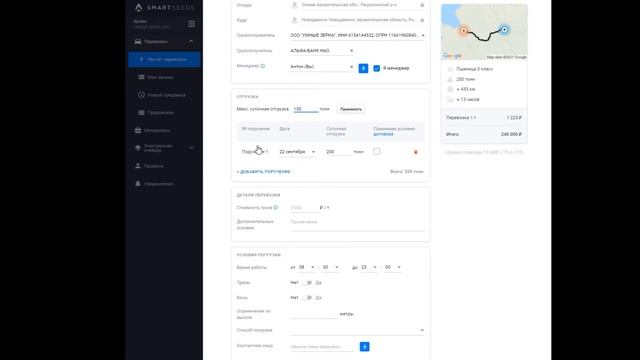Click the info icon beside Менеджер
Screen dimensions: 640x360
tap(263, 66)
